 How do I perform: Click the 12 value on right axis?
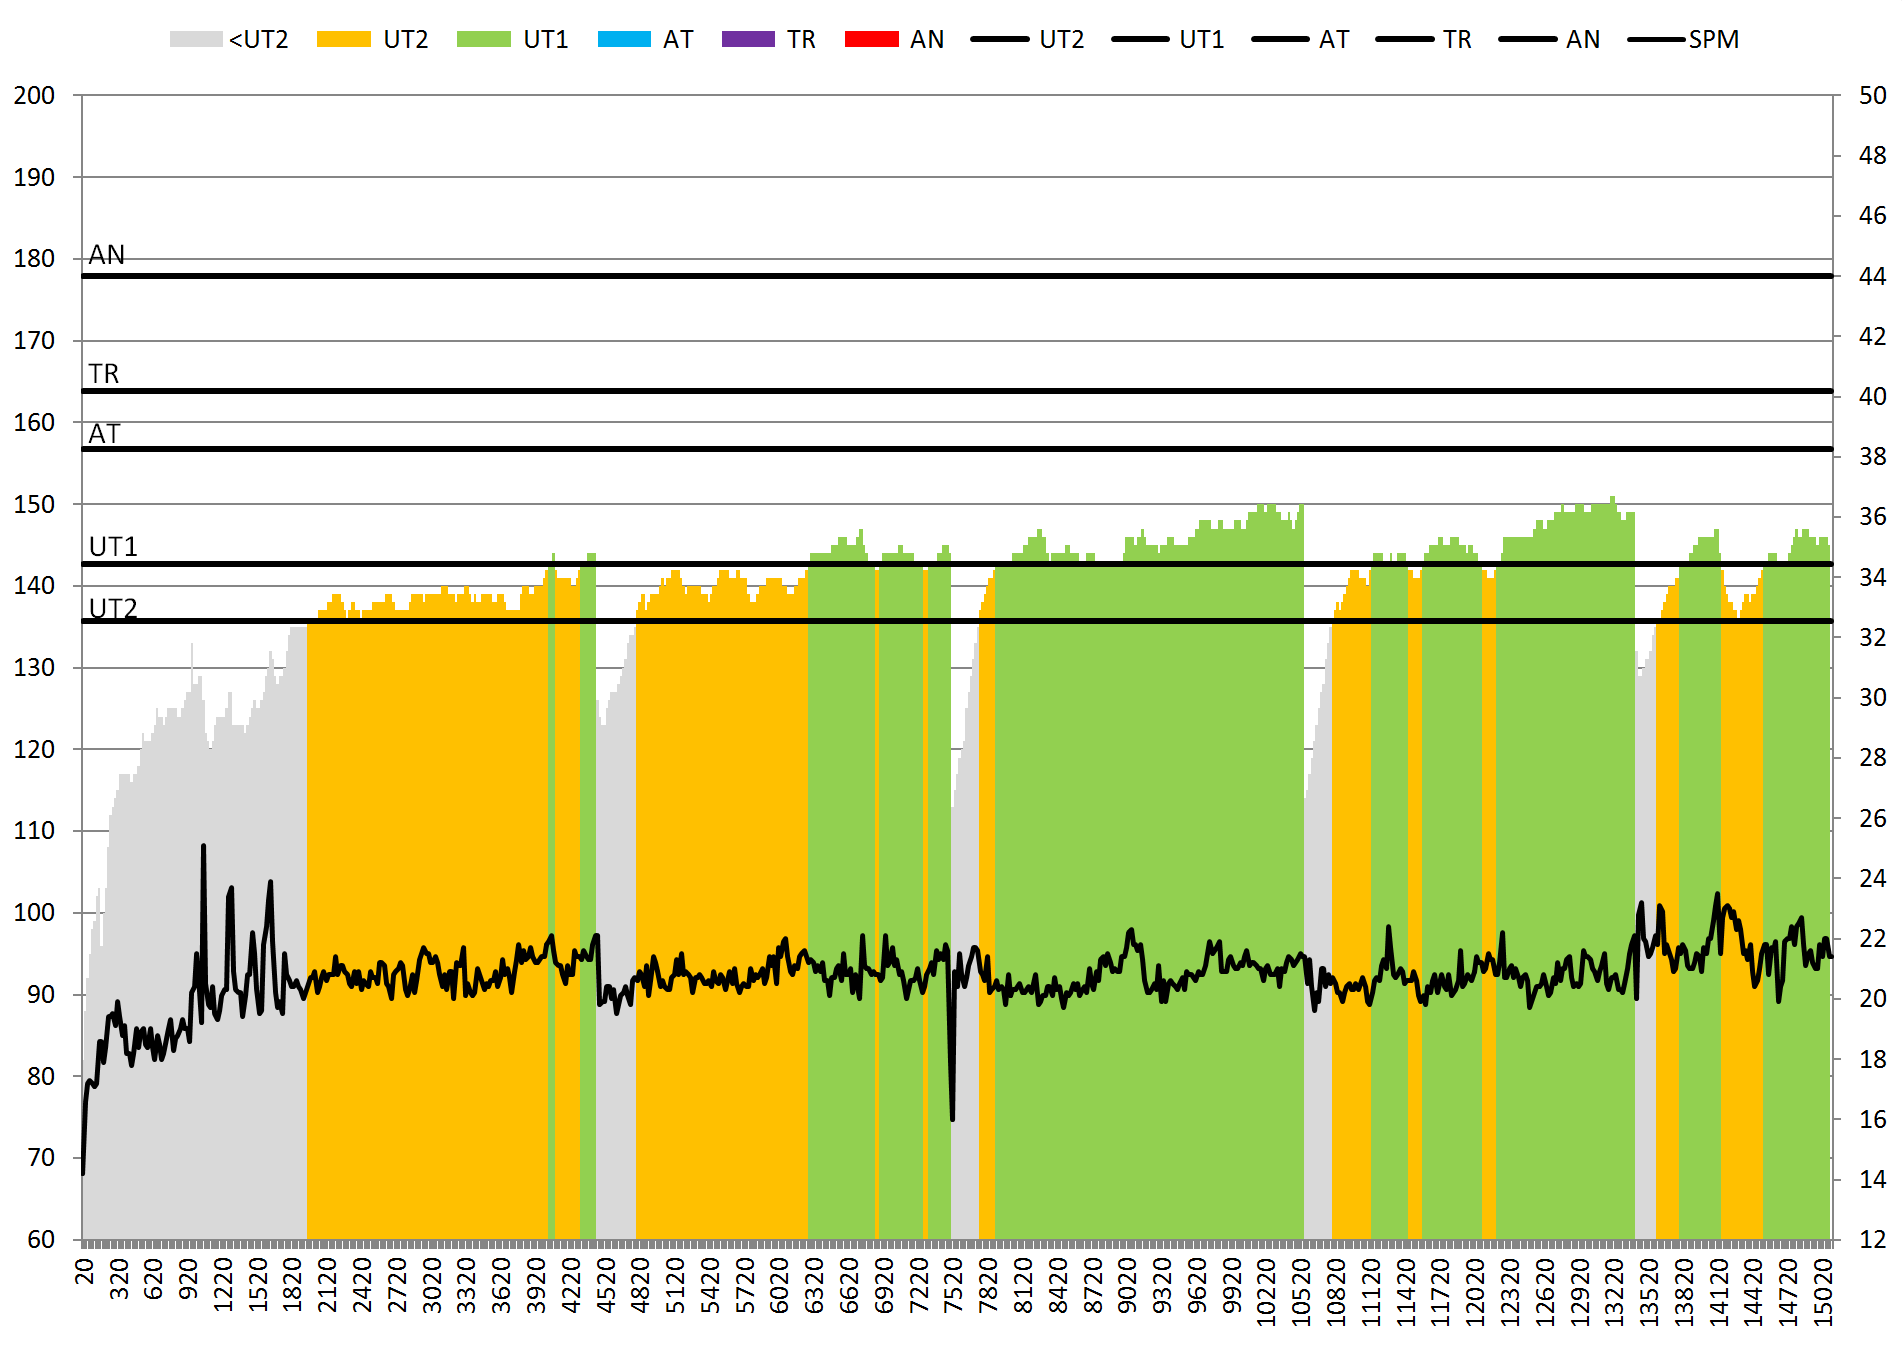click(1872, 1239)
